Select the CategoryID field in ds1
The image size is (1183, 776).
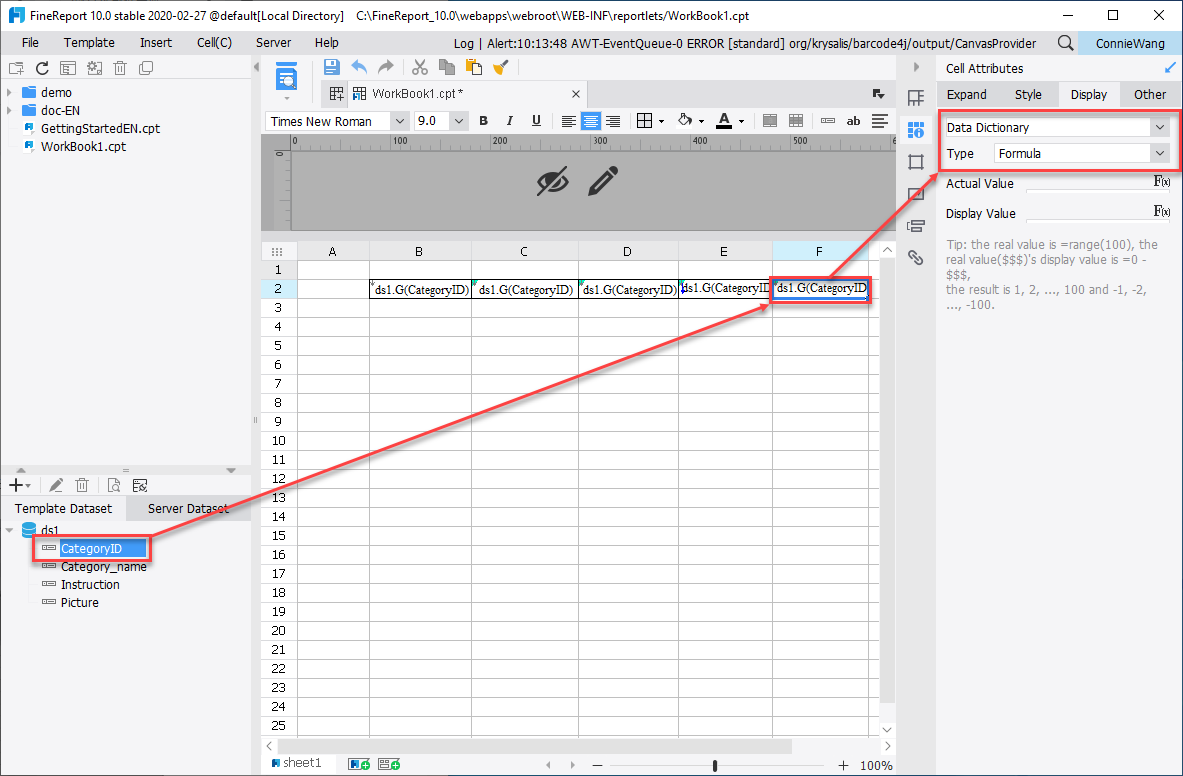tap(93, 548)
